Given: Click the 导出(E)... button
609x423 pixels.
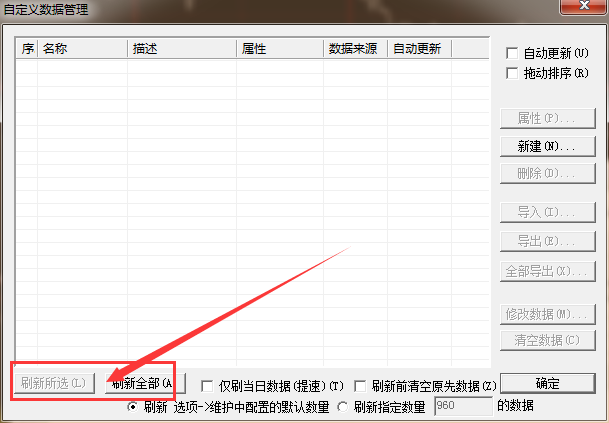Looking at the screenshot, I should click(x=548, y=241).
